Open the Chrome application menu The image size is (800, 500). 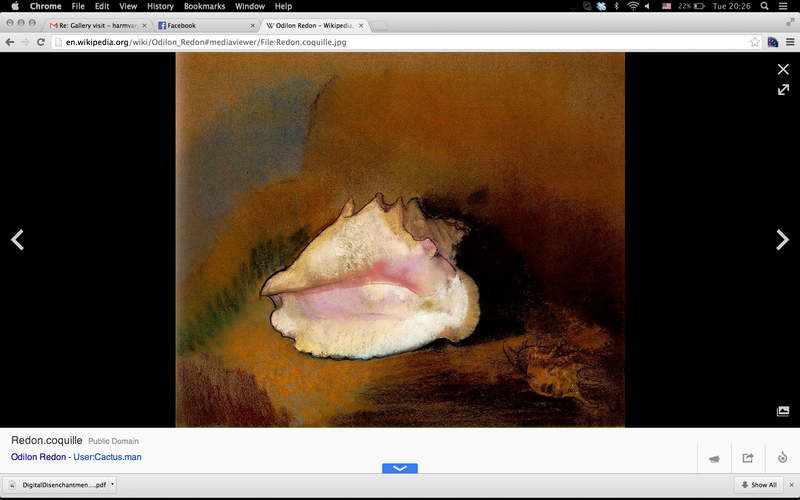click(45, 6)
